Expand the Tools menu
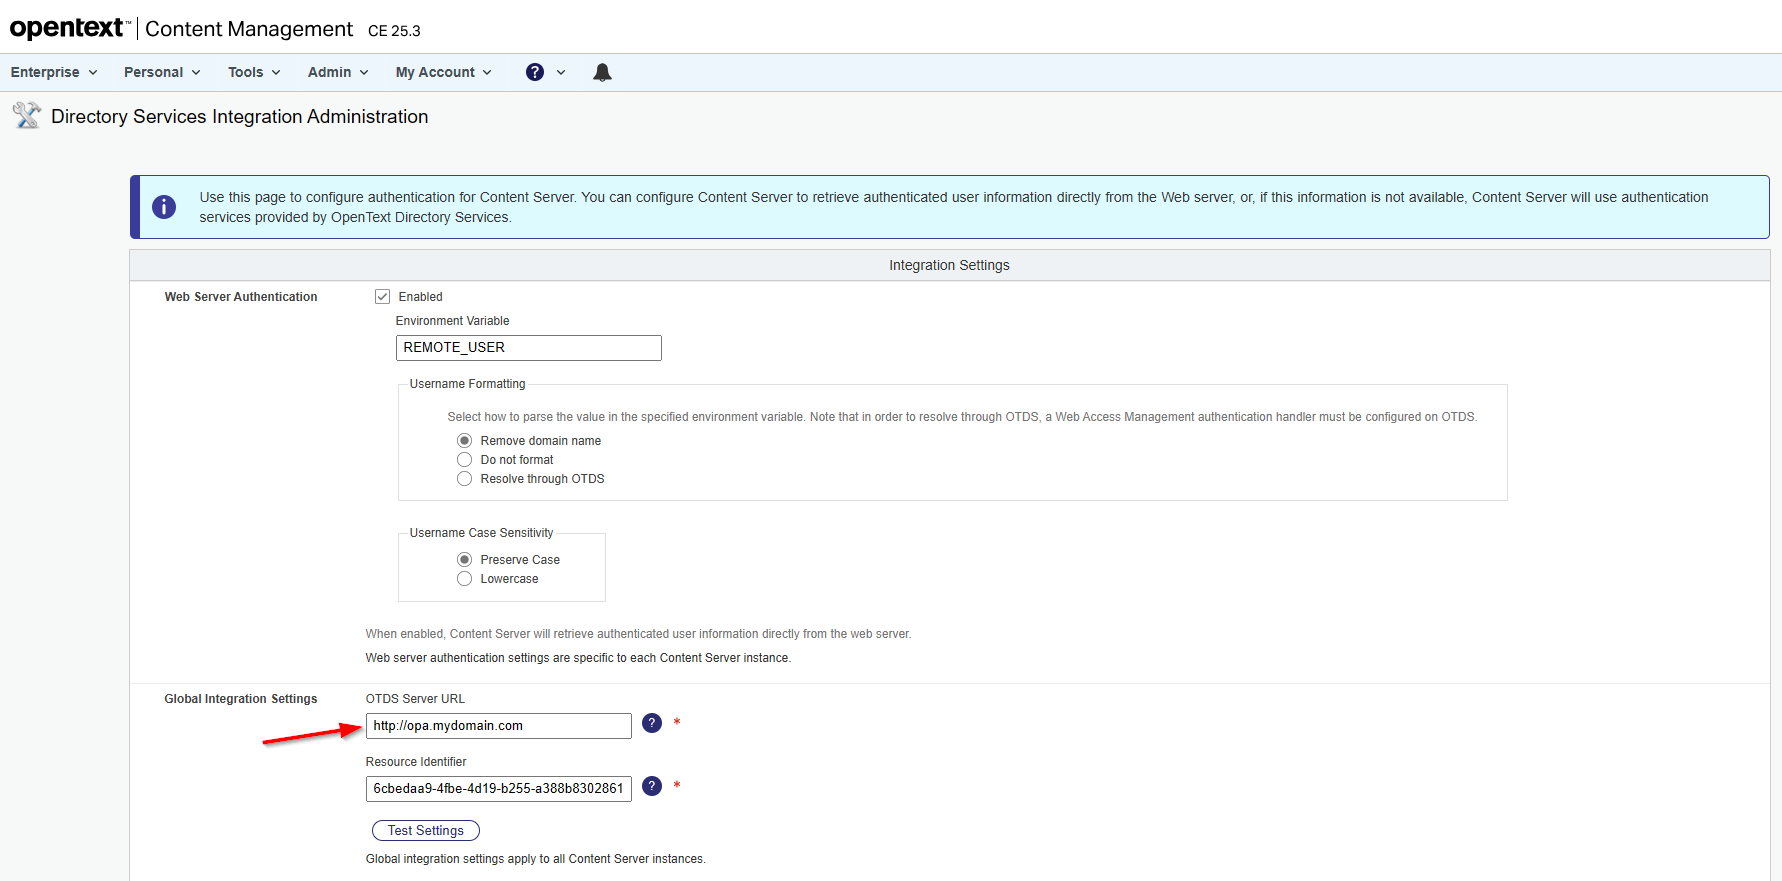The width and height of the screenshot is (1782, 881). click(254, 72)
